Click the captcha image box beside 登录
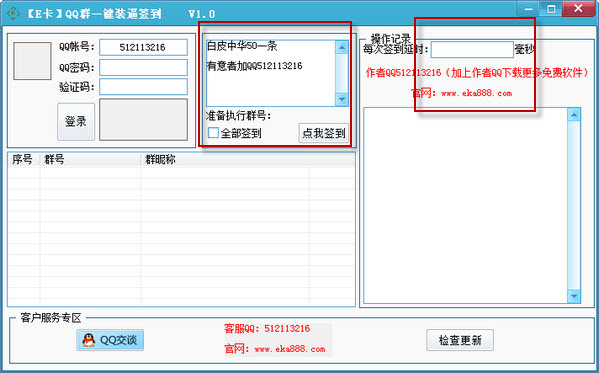This screenshot has height=373, width=599. point(143,120)
